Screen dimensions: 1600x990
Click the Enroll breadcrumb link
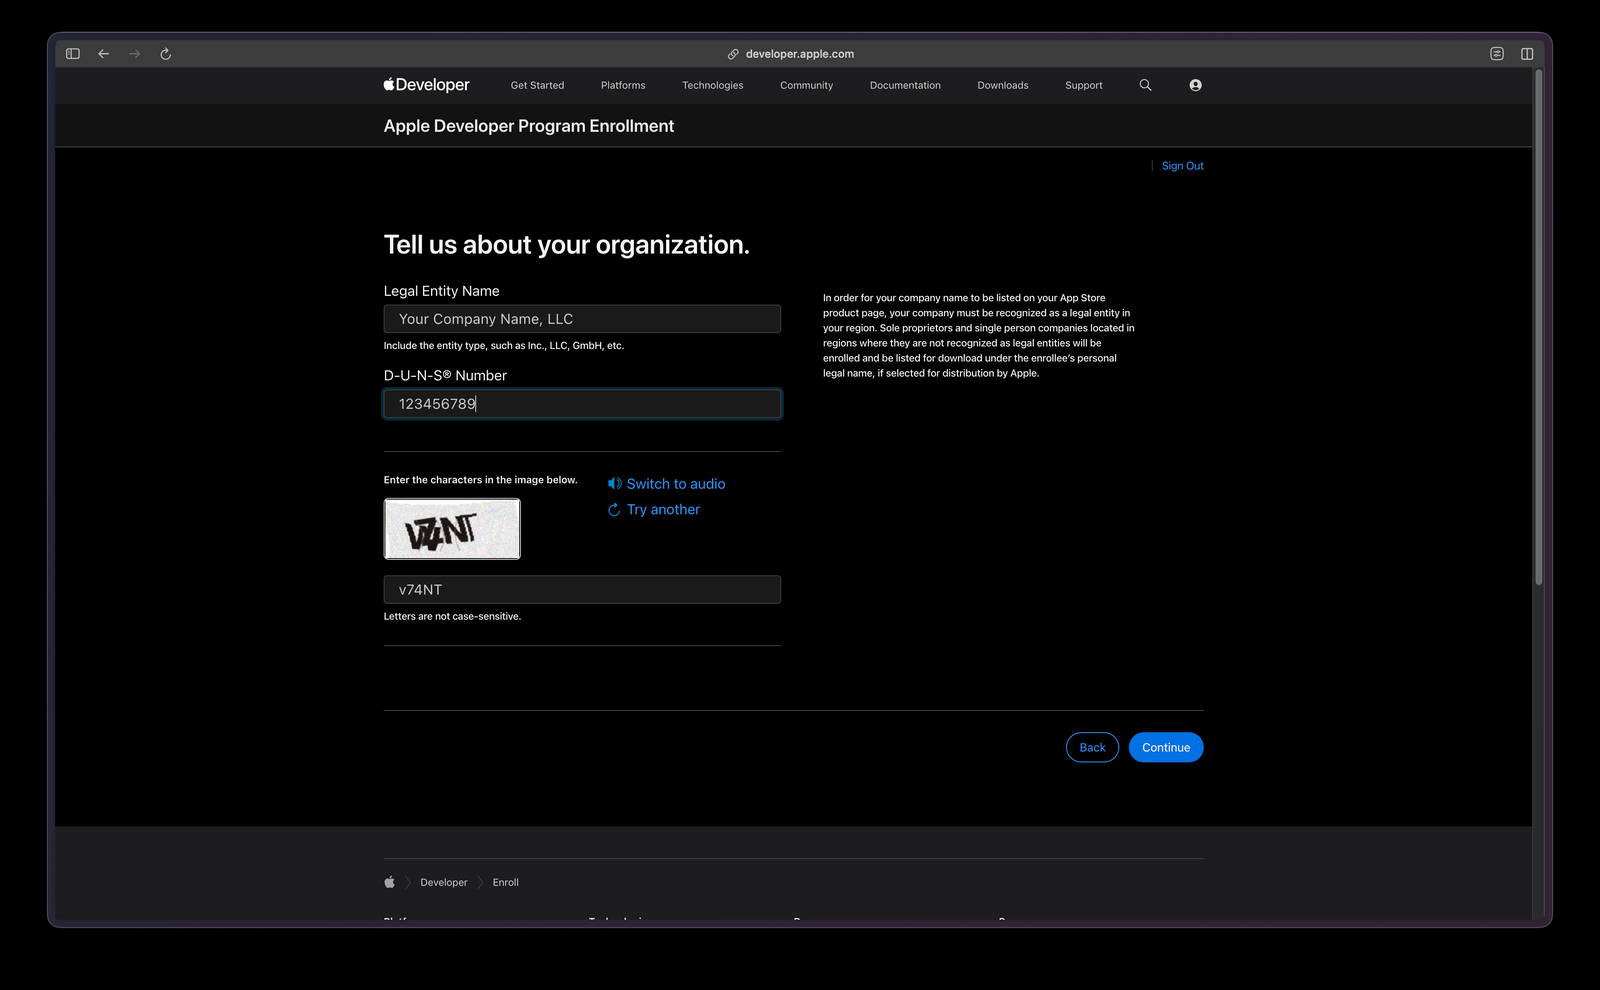[x=506, y=882]
